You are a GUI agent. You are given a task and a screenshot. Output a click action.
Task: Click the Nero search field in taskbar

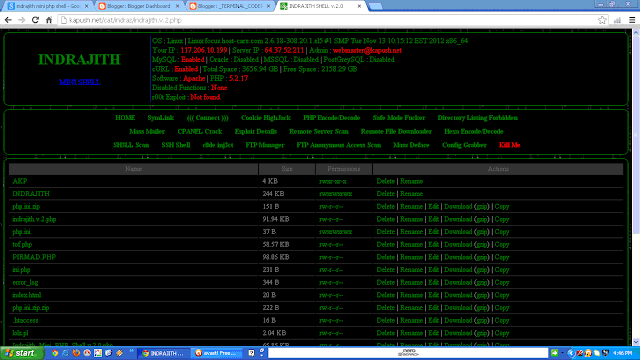point(408,353)
